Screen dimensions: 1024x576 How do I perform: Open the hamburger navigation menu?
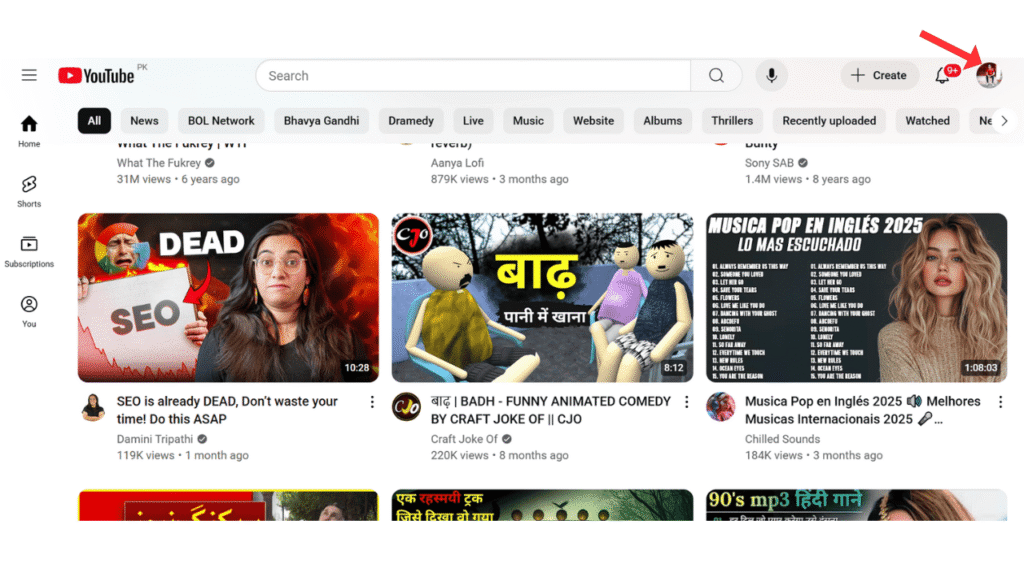[29, 74]
